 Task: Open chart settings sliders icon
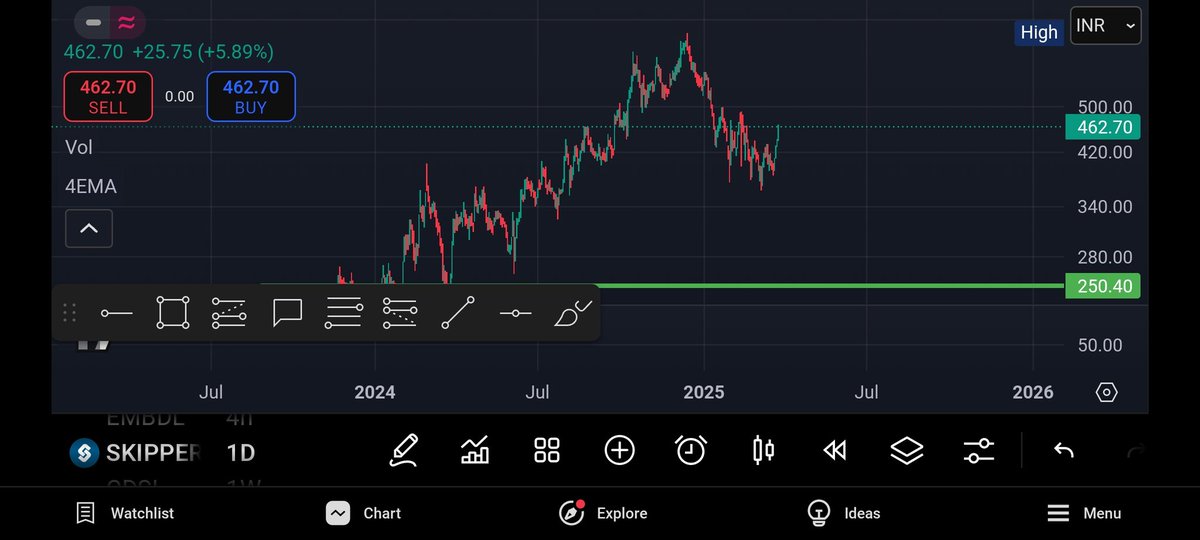click(x=979, y=451)
